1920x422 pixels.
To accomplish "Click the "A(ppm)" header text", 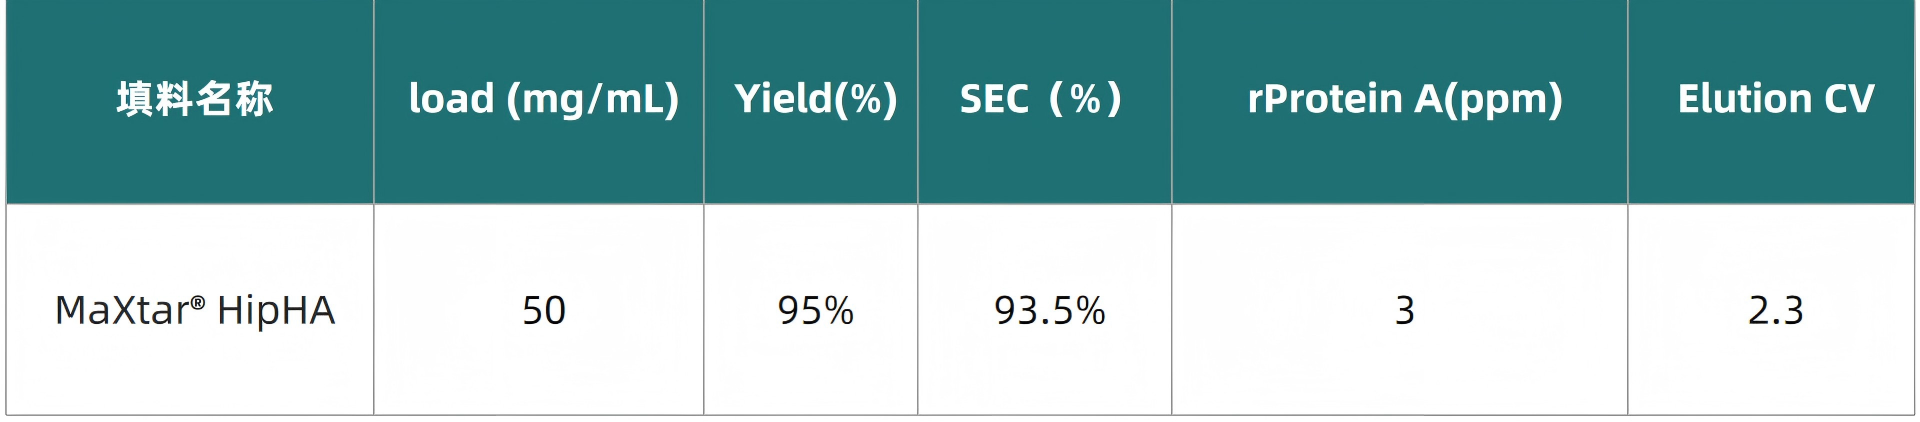I will 1488,100.
